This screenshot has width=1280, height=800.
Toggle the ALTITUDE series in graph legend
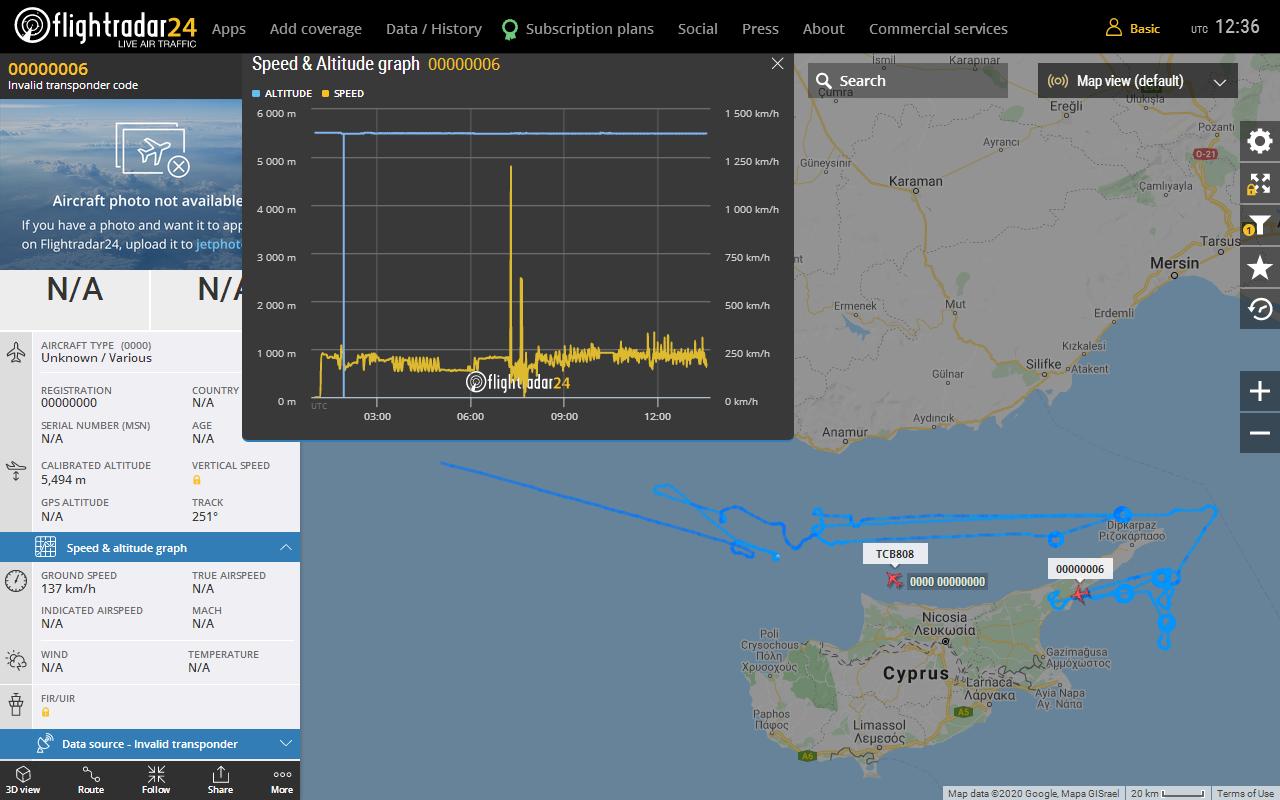click(282, 93)
